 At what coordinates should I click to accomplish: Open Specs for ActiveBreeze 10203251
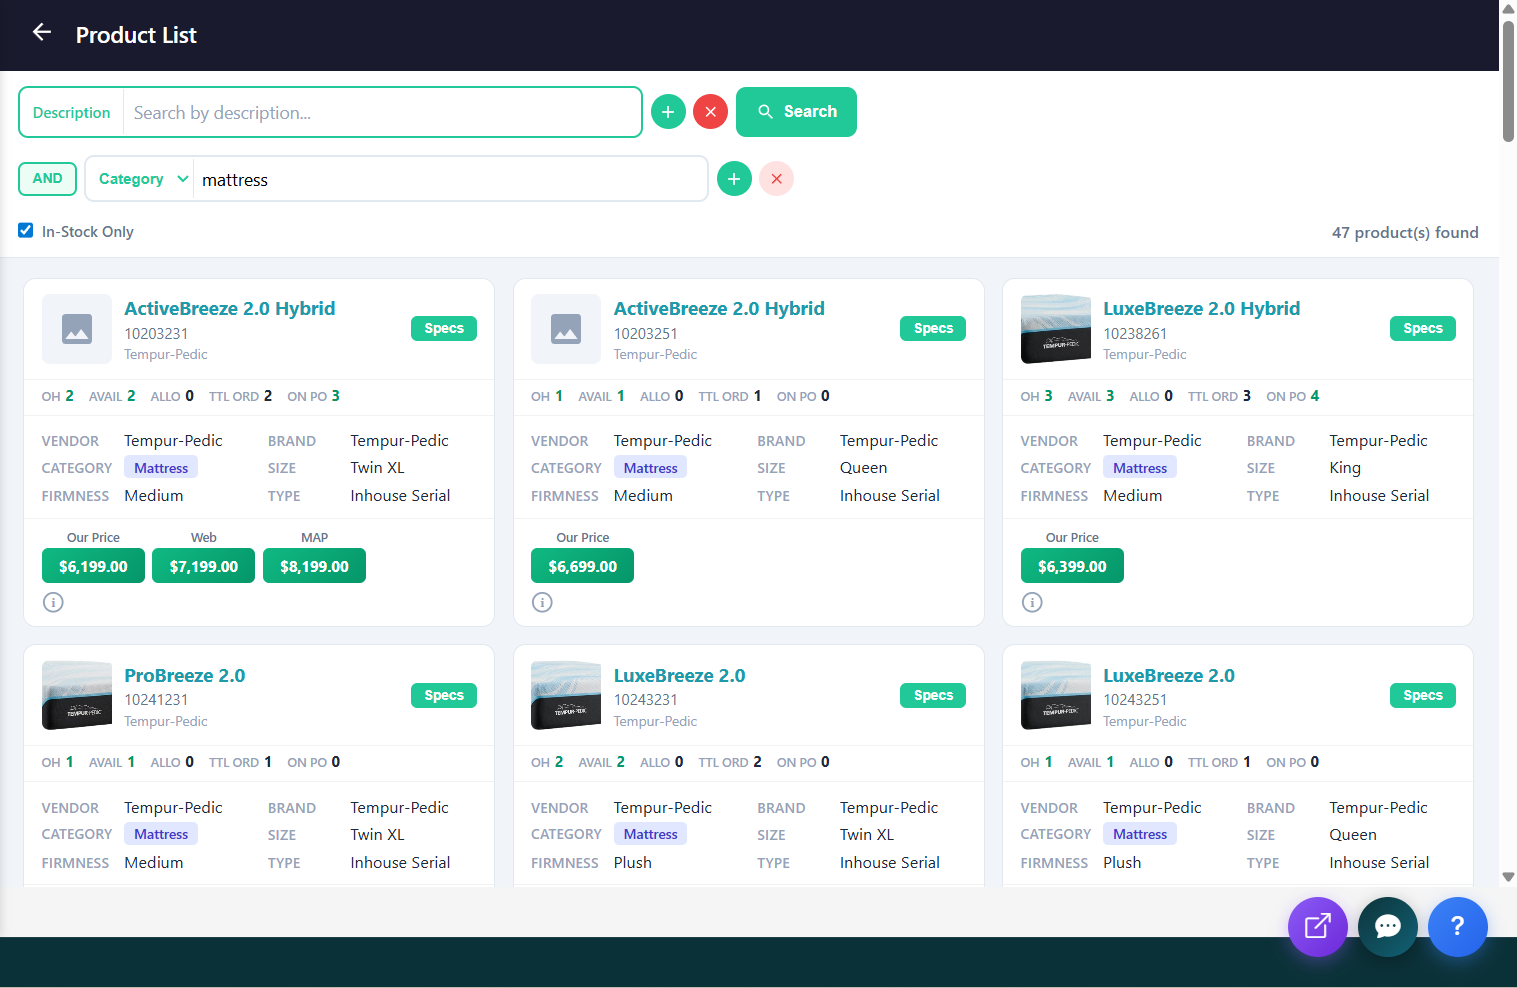pyautogui.click(x=933, y=328)
